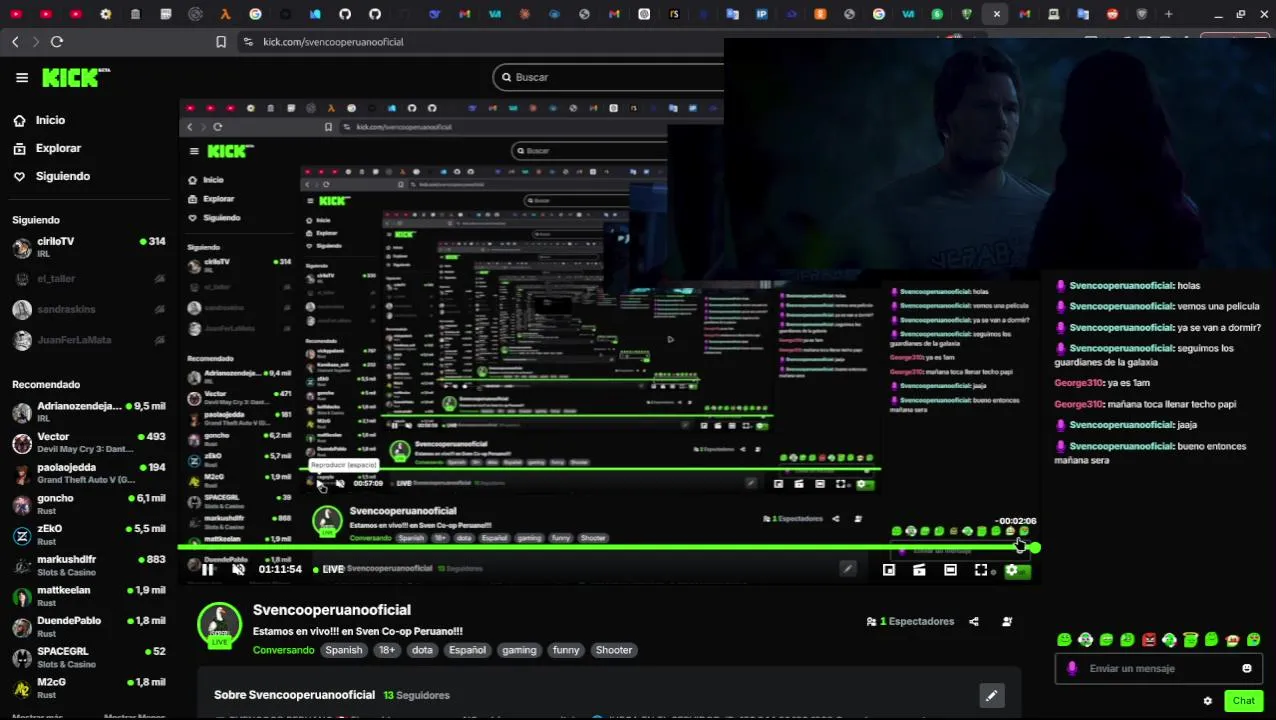Edit Sobre Svencooperuanooficial section with pencil

point(991,696)
